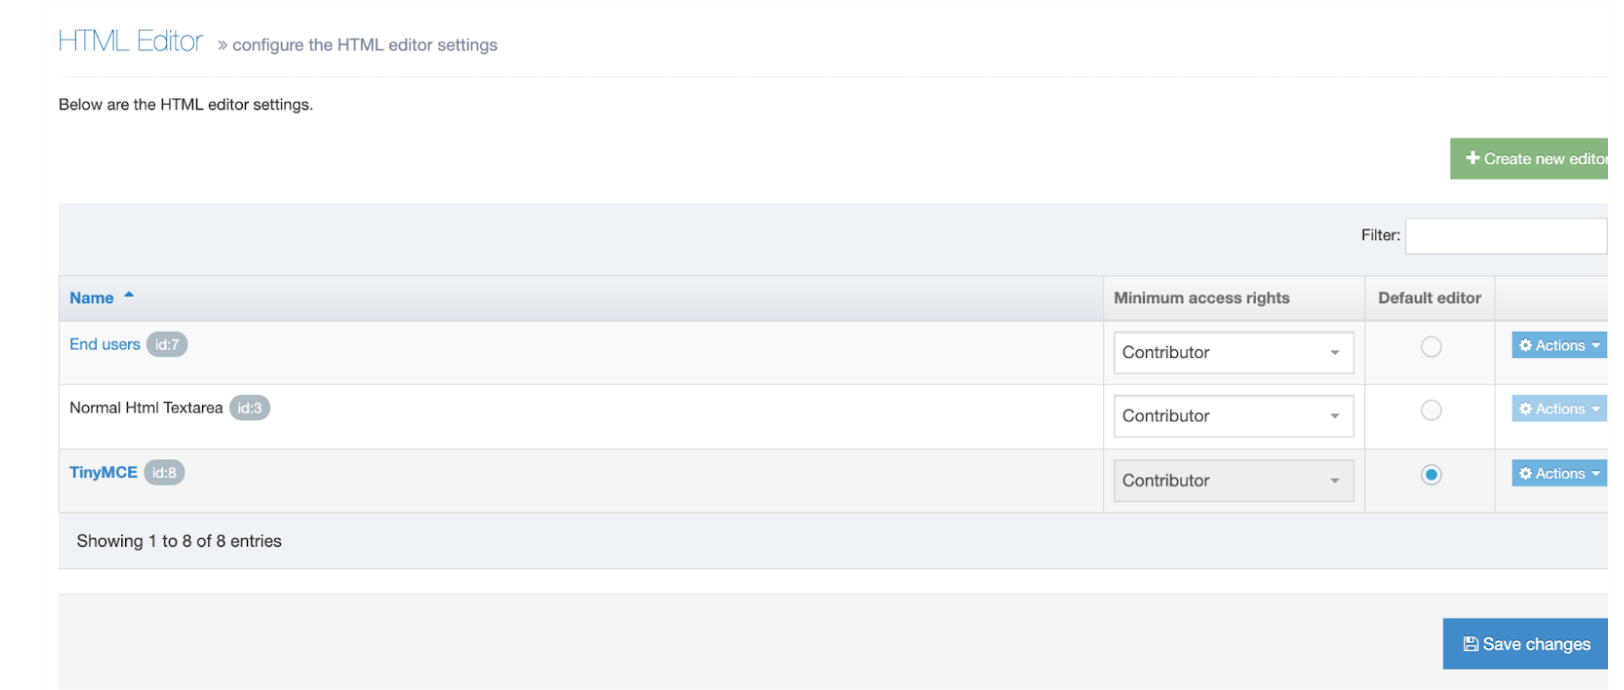Set End users as default editor

[1431, 347]
